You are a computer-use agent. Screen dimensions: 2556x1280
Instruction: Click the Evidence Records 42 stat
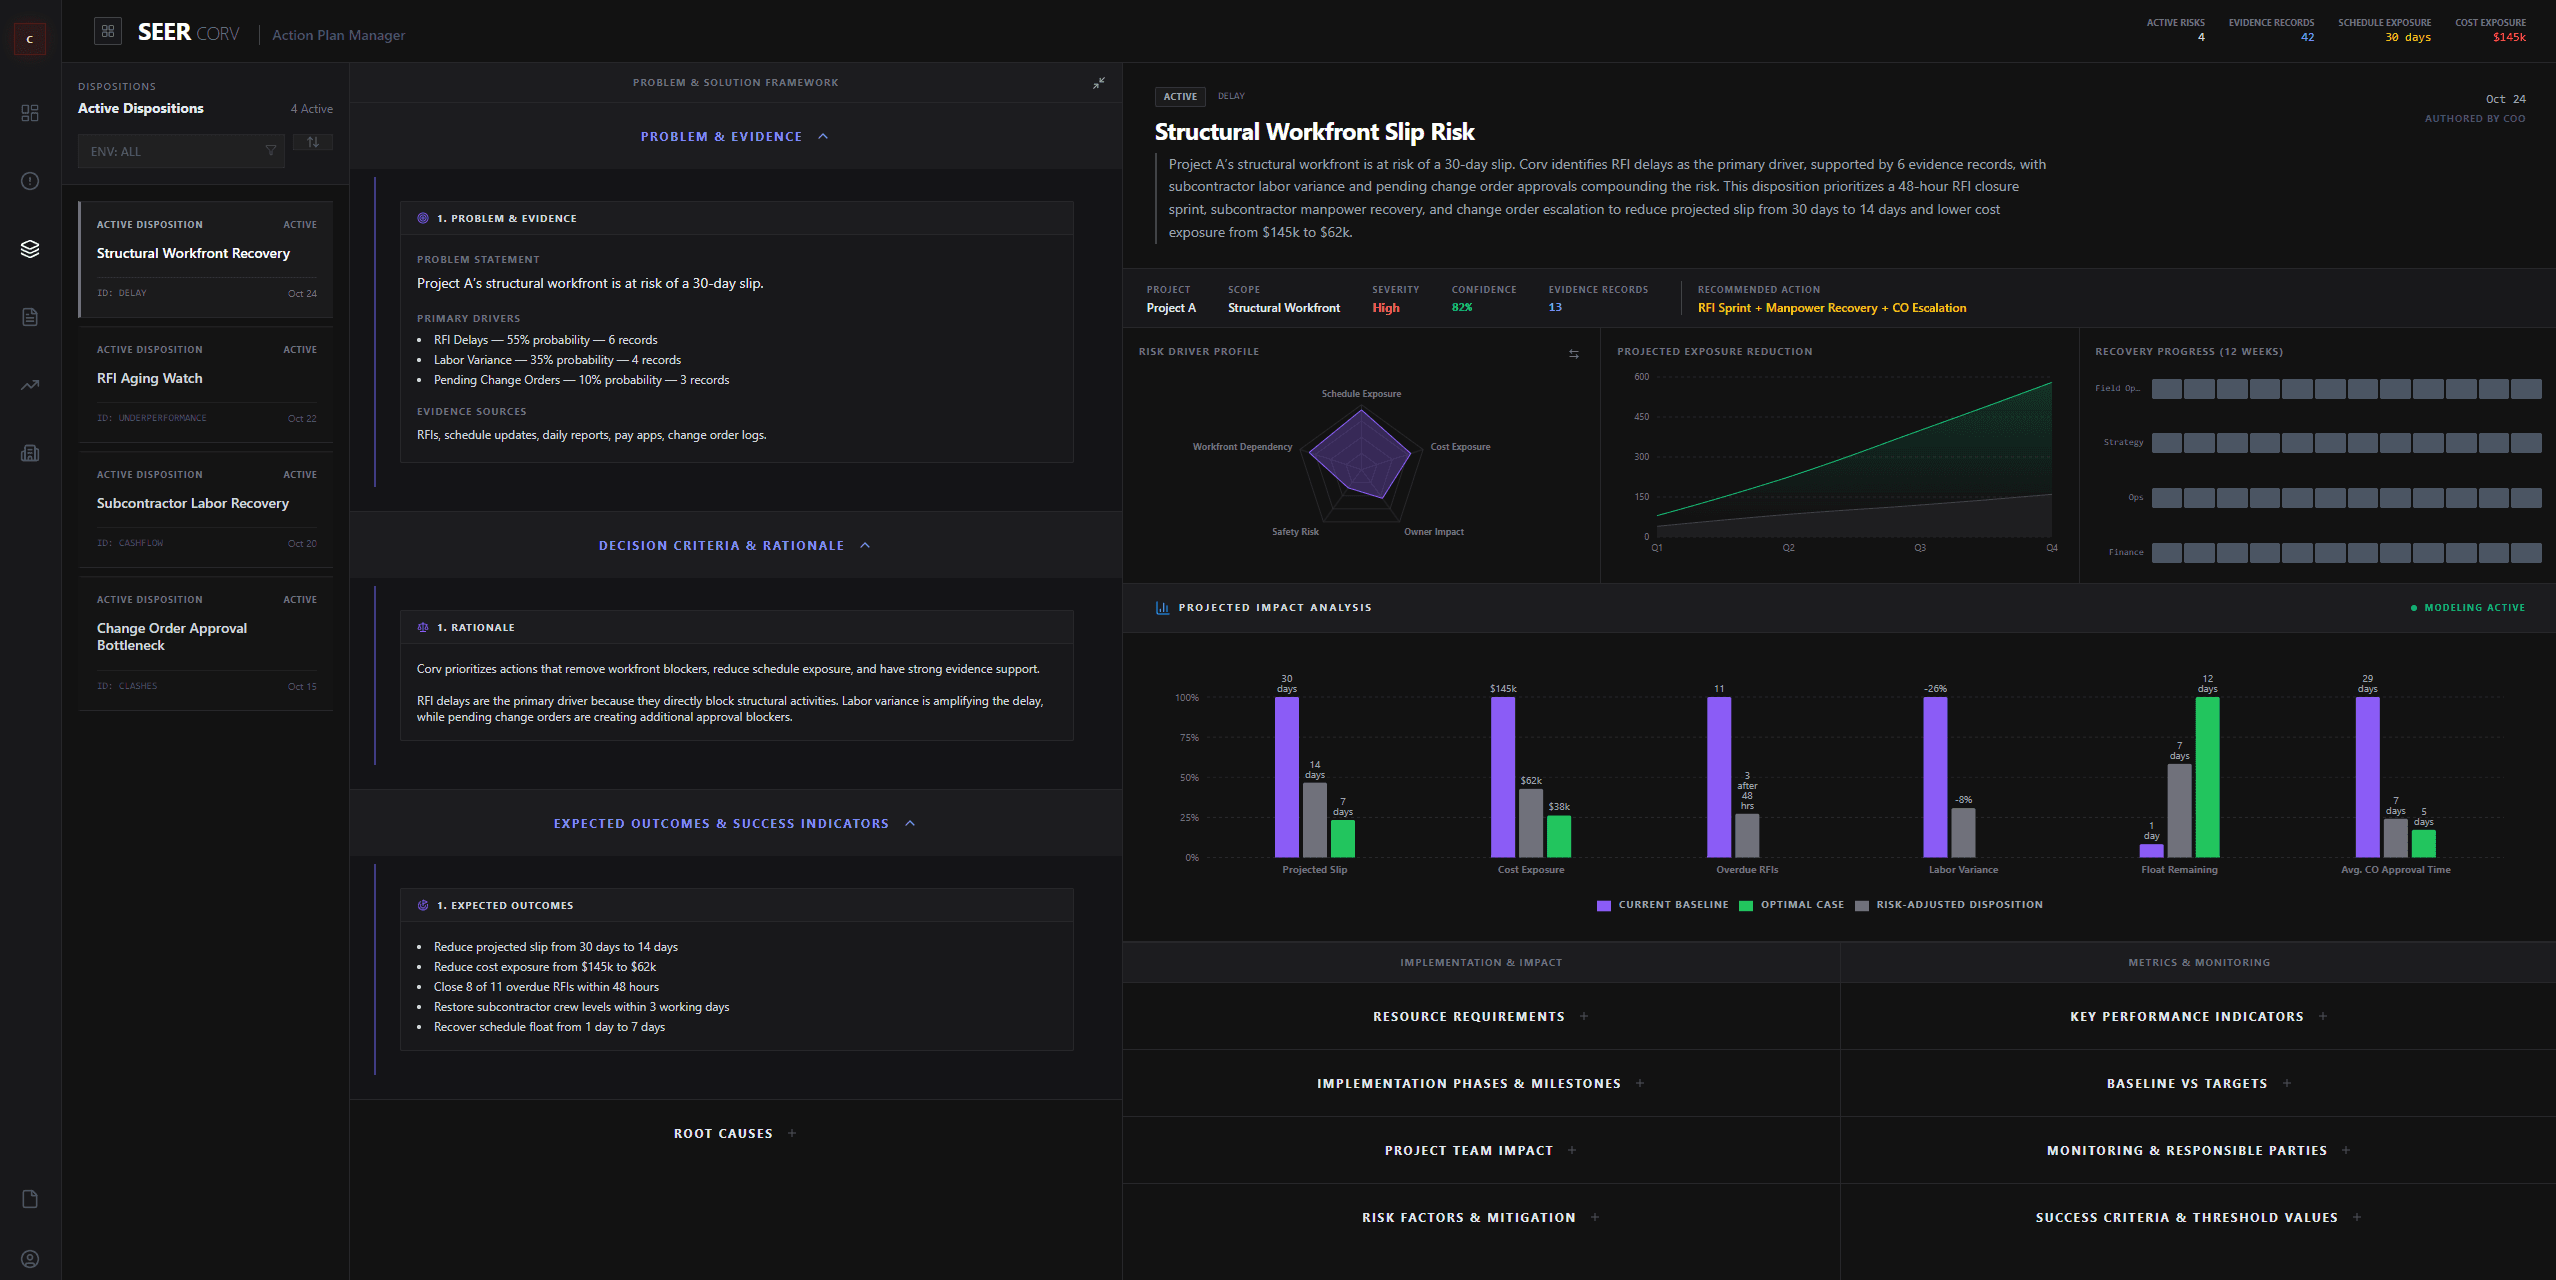tap(2271, 29)
